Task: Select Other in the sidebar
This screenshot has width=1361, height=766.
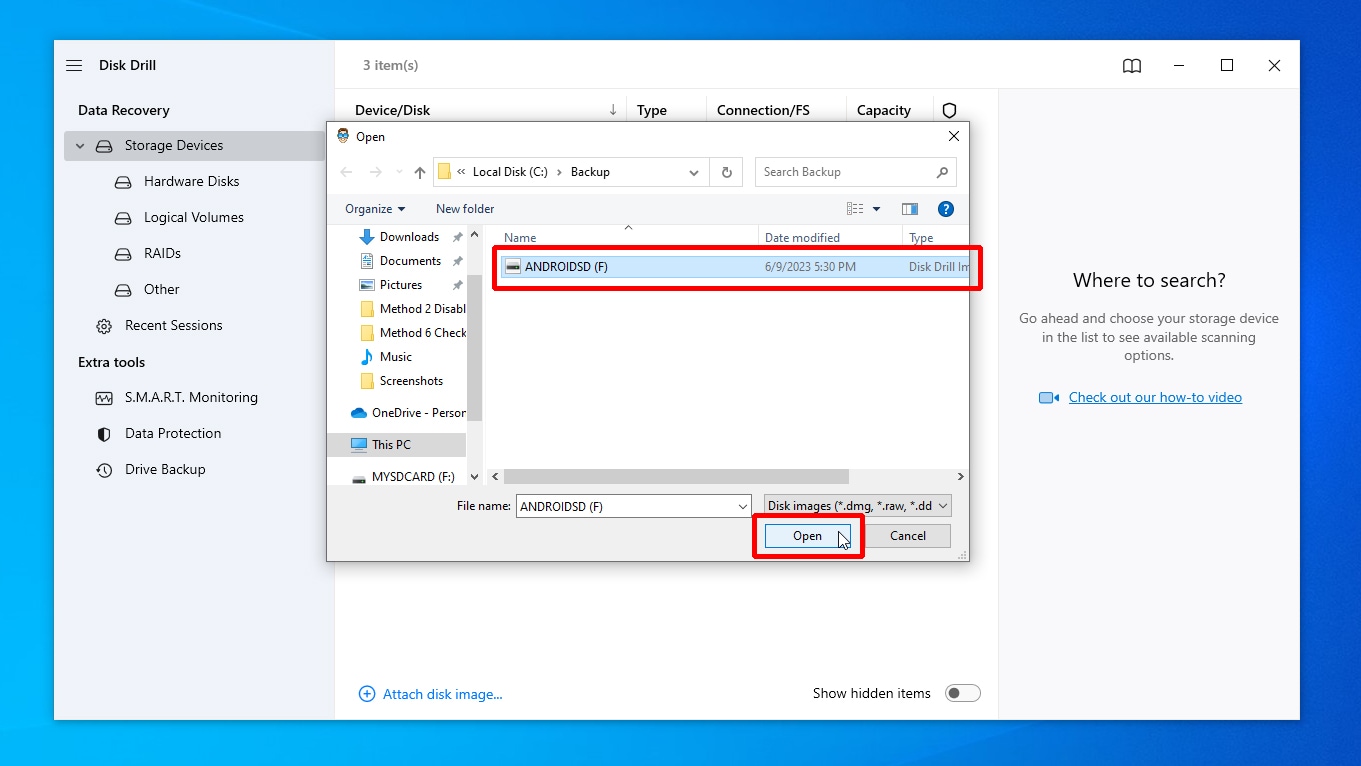Action: pos(161,290)
